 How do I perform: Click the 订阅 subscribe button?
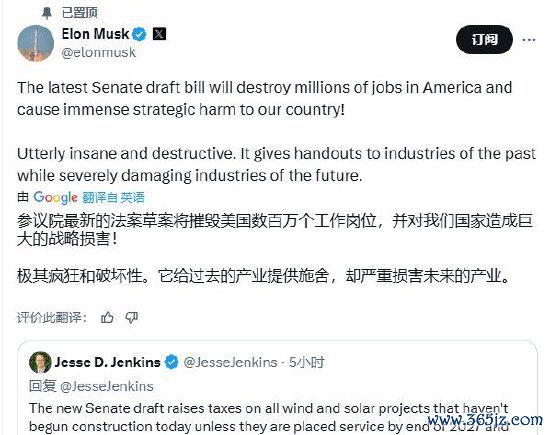tap(484, 39)
